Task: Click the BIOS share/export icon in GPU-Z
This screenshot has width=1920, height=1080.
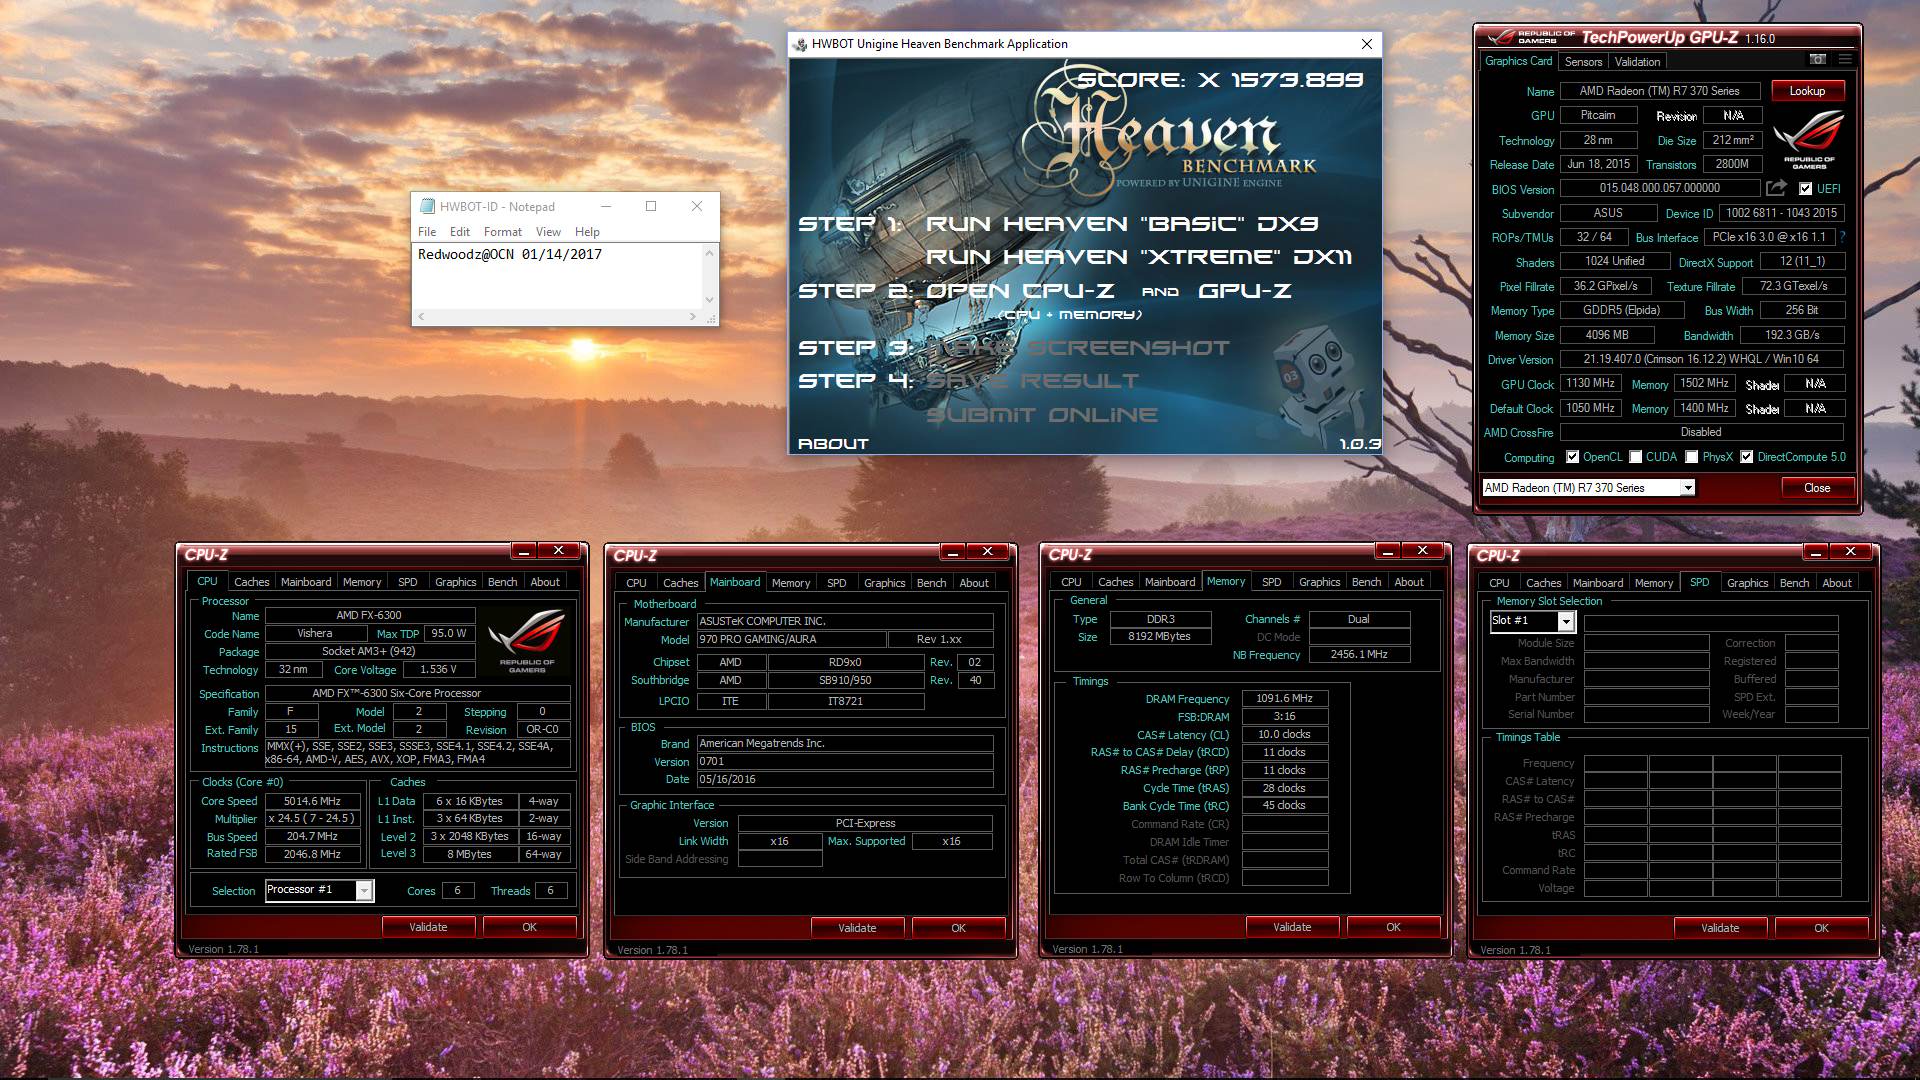Action: [1776, 188]
